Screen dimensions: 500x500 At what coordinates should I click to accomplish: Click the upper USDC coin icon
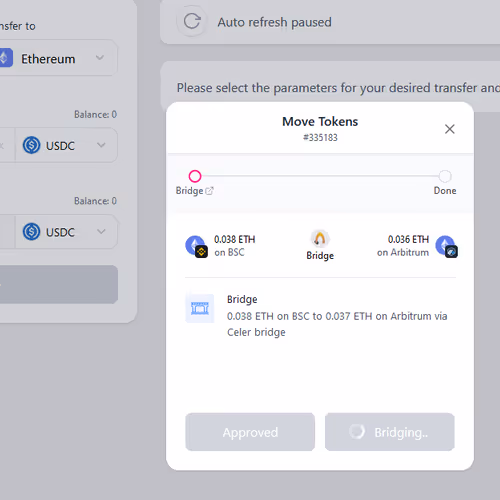[x=31, y=145]
